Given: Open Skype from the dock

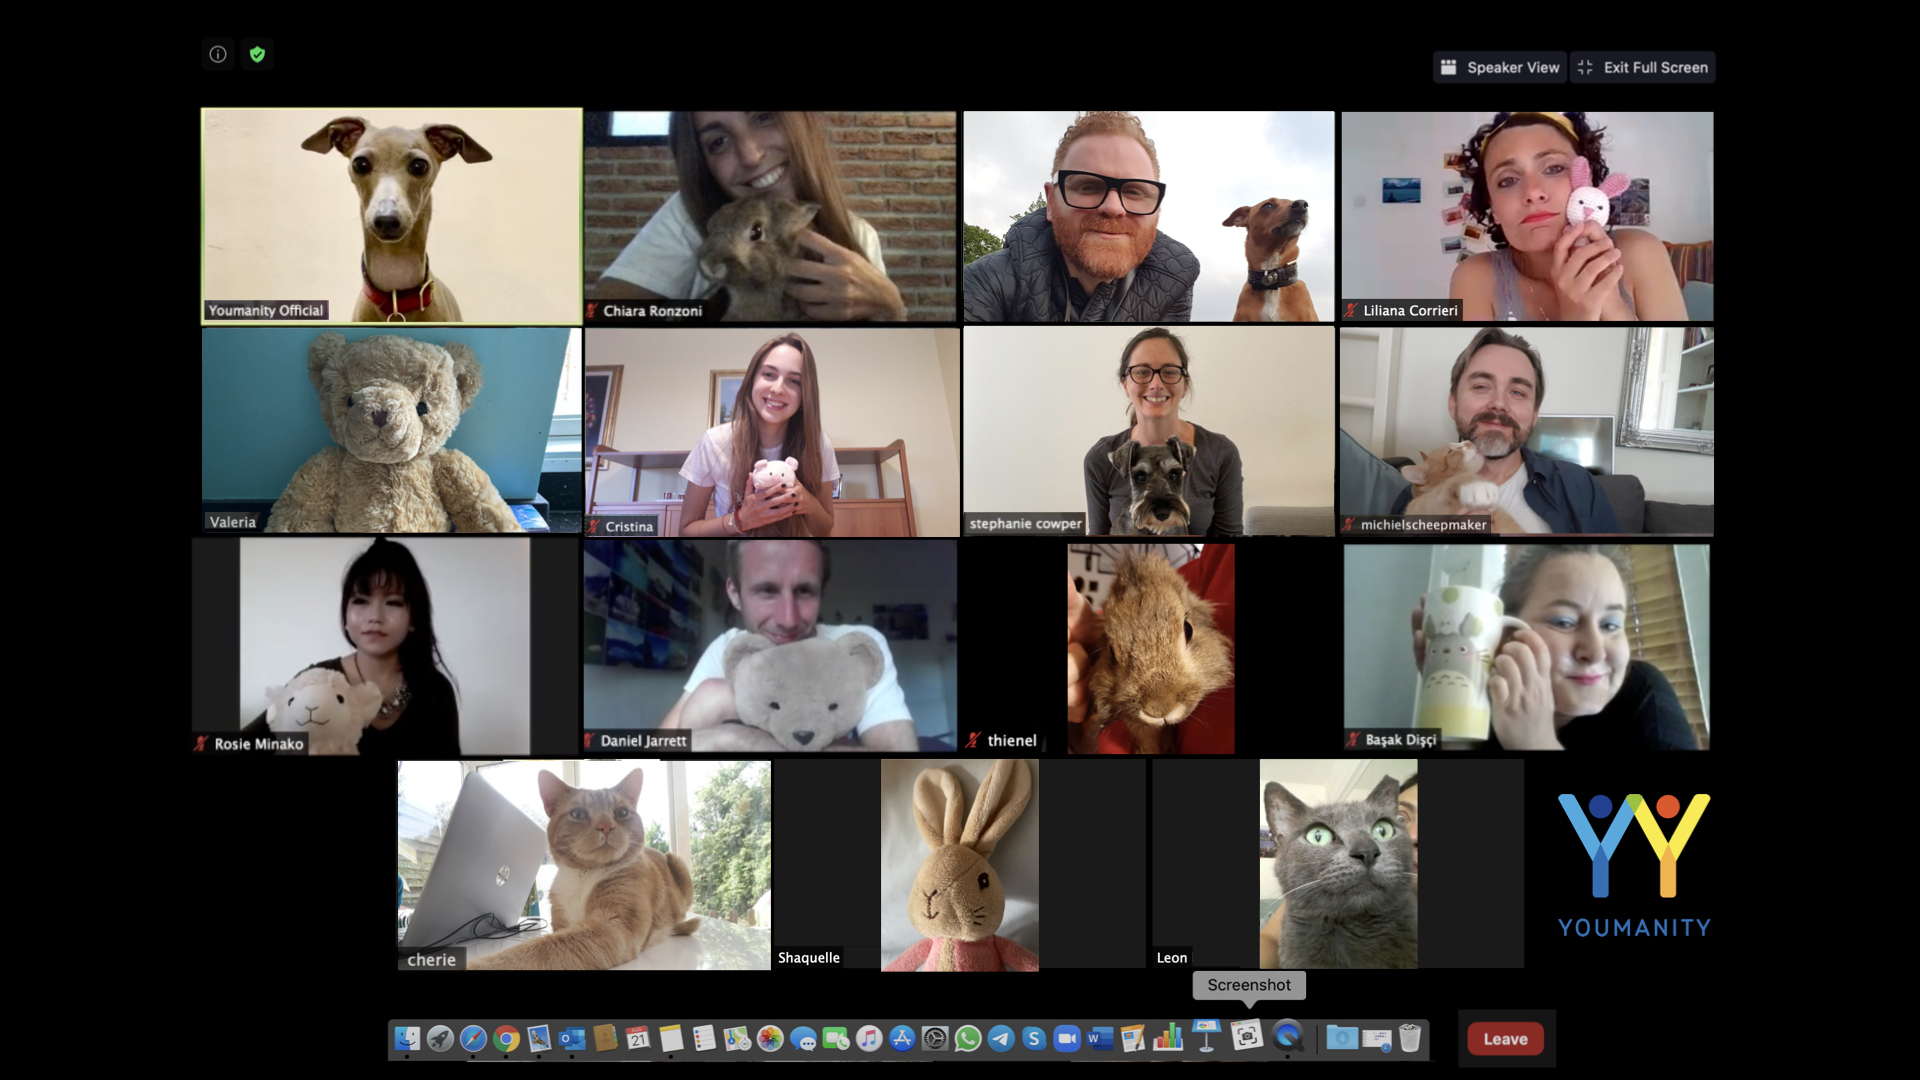Looking at the screenshot, I should coord(1034,1039).
